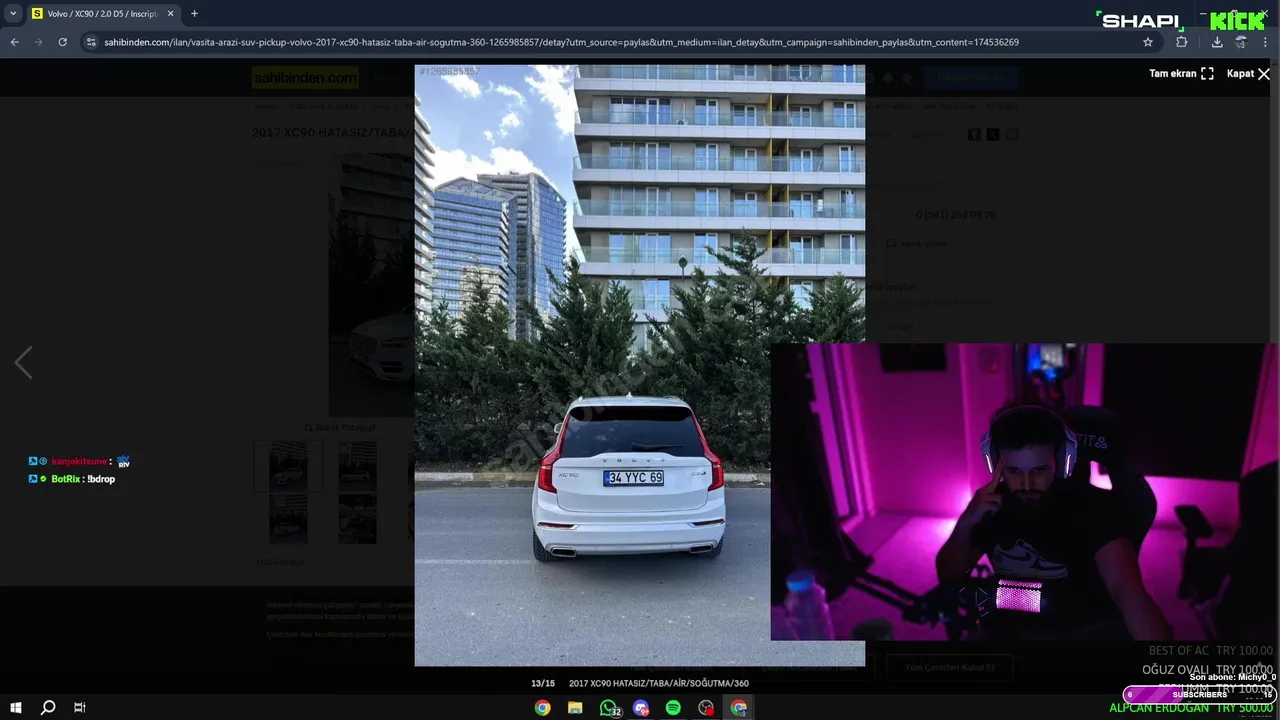Image resolution: width=1280 pixels, height=720 pixels.
Task: Click the webcam overlay of the streamer
Action: [1024, 492]
